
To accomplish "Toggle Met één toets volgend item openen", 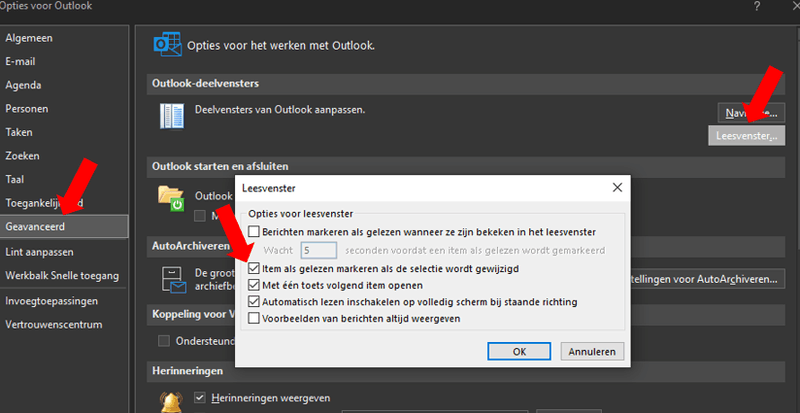I will pyautogui.click(x=254, y=285).
